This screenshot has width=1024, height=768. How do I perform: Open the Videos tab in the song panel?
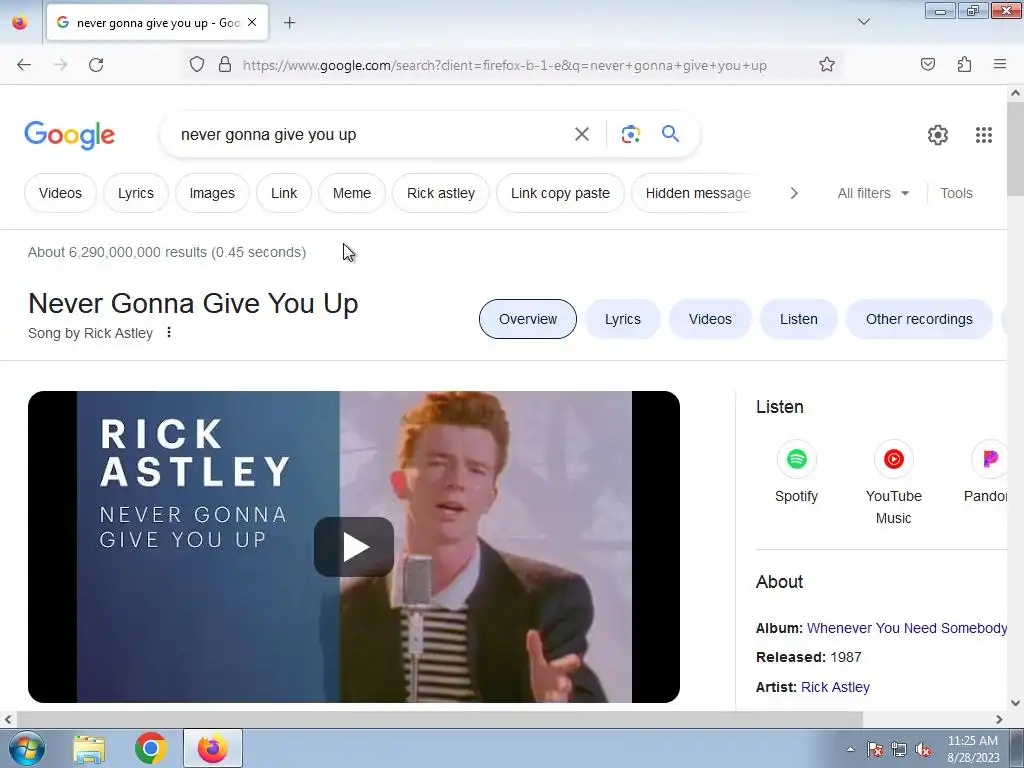[x=710, y=319]
